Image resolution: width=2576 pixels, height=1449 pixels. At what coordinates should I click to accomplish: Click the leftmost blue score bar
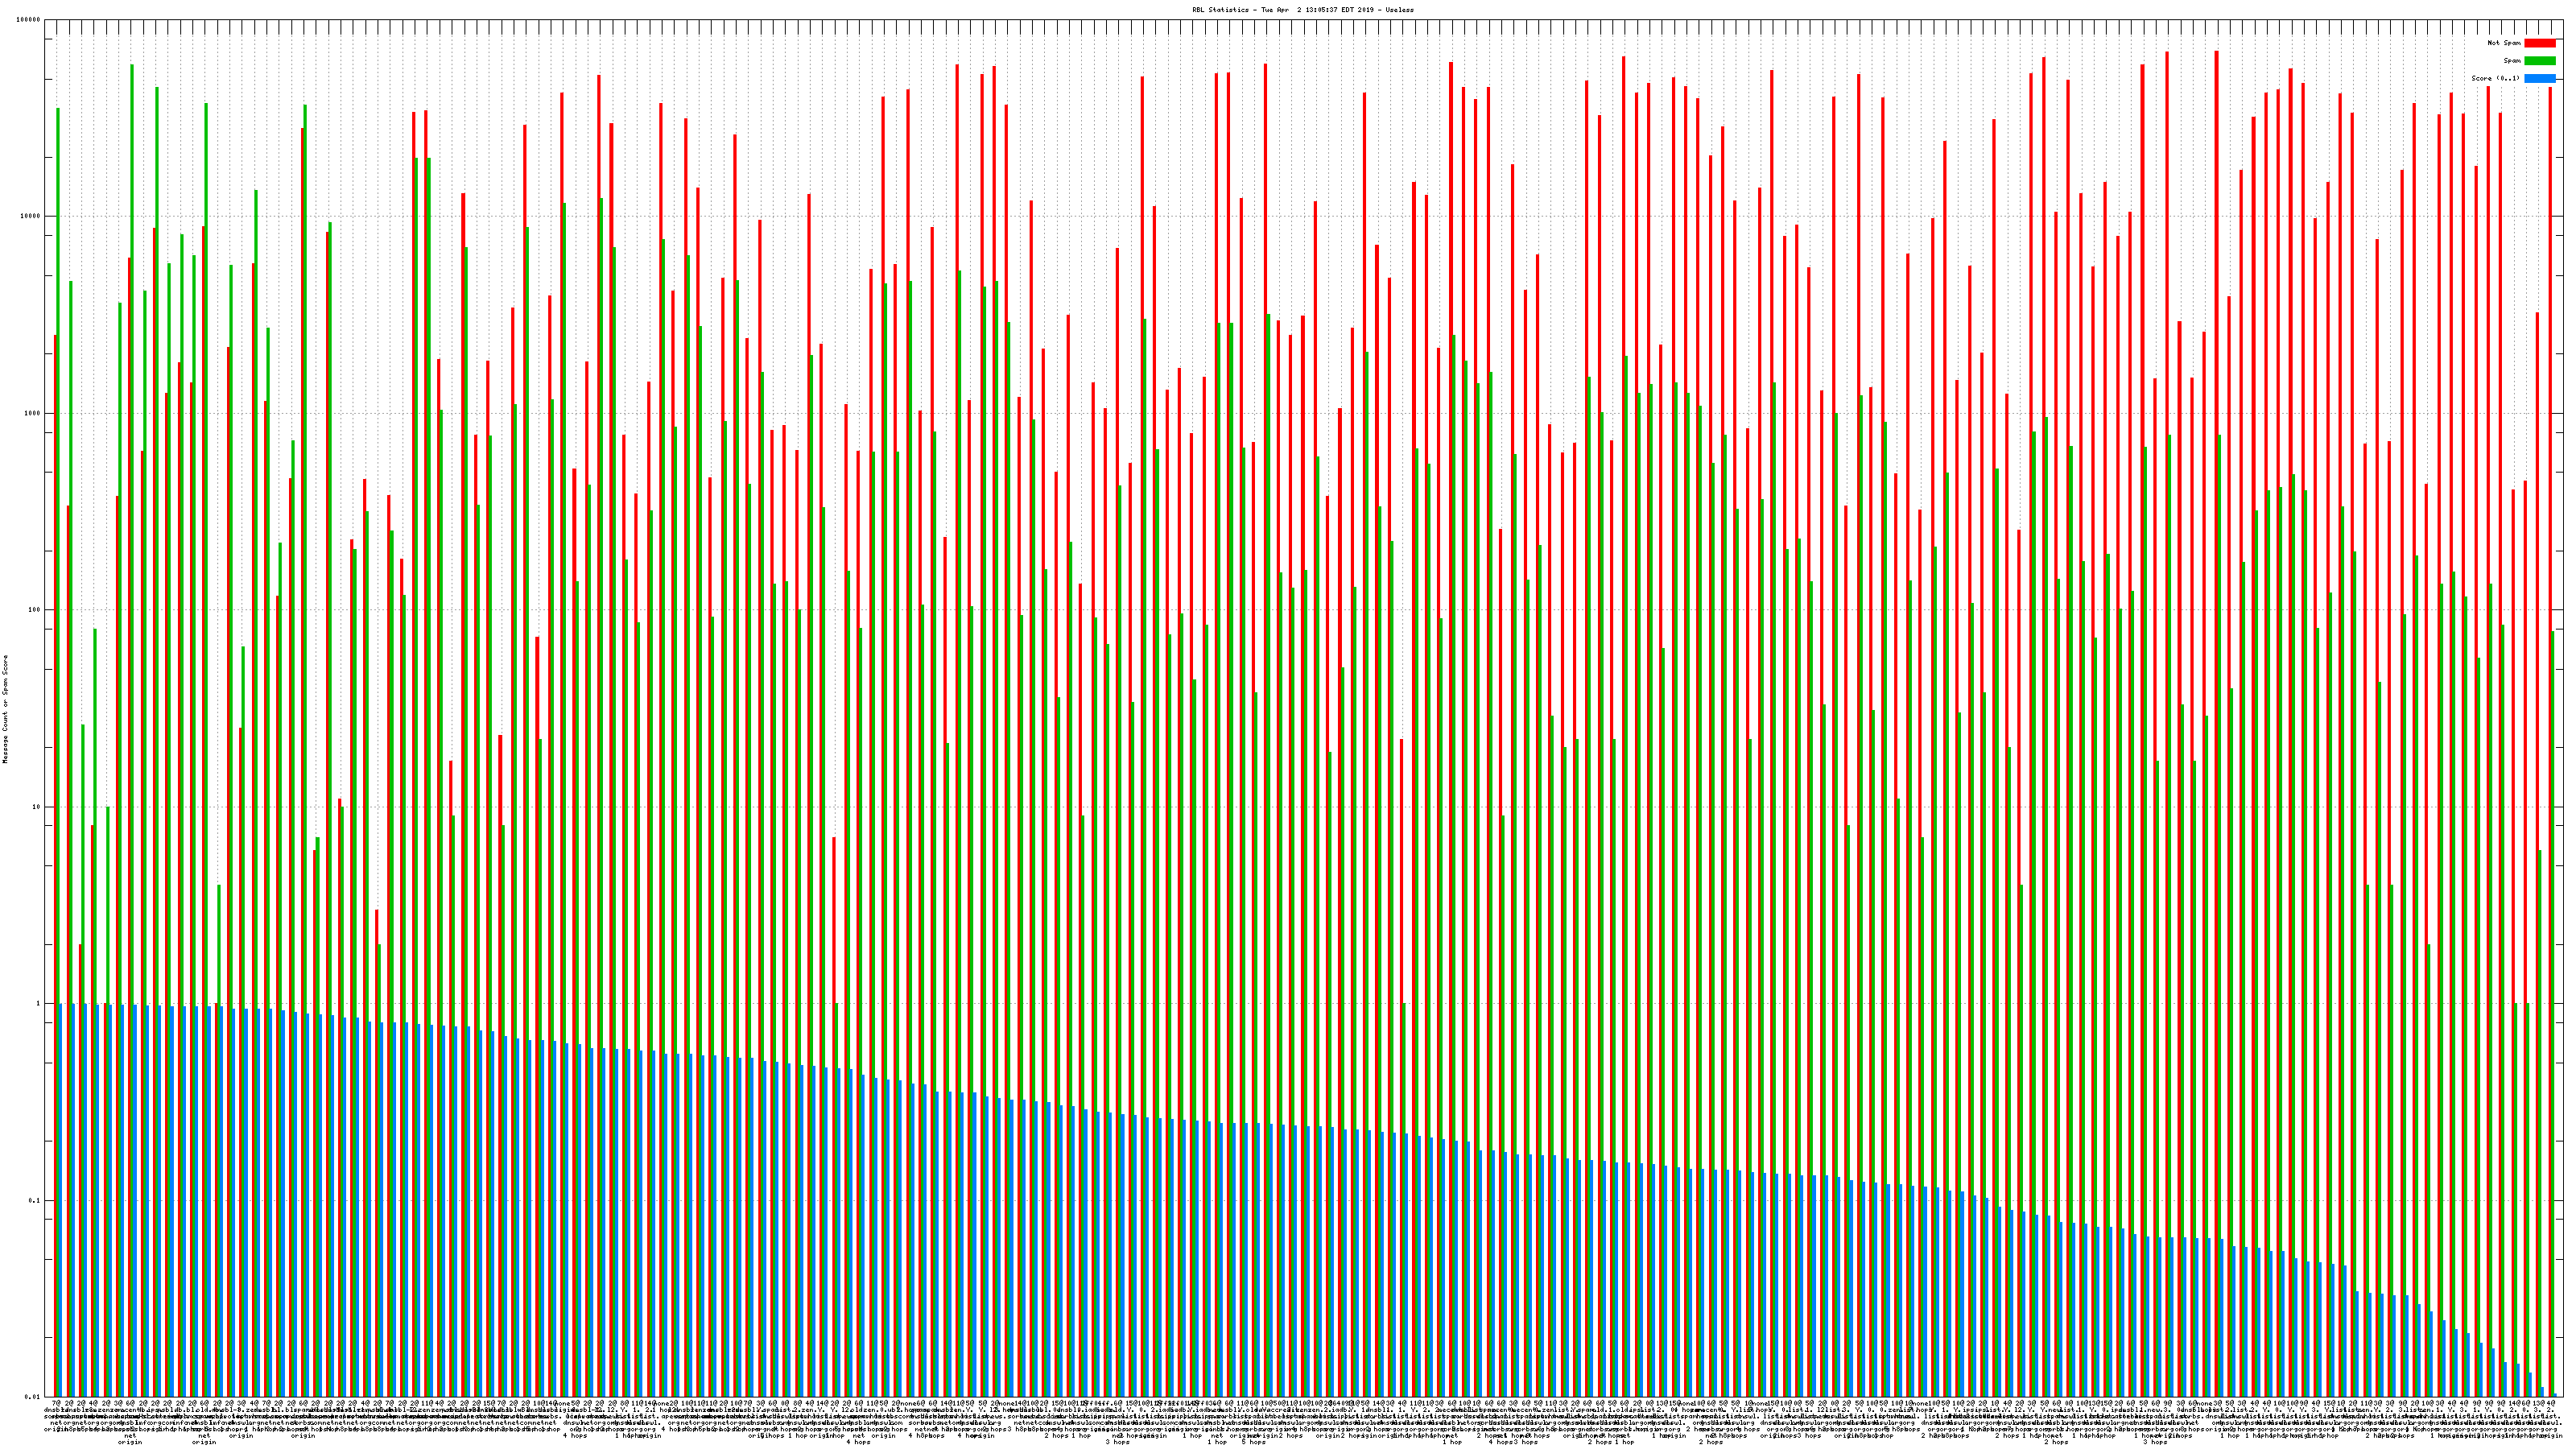pos(60,1200)
